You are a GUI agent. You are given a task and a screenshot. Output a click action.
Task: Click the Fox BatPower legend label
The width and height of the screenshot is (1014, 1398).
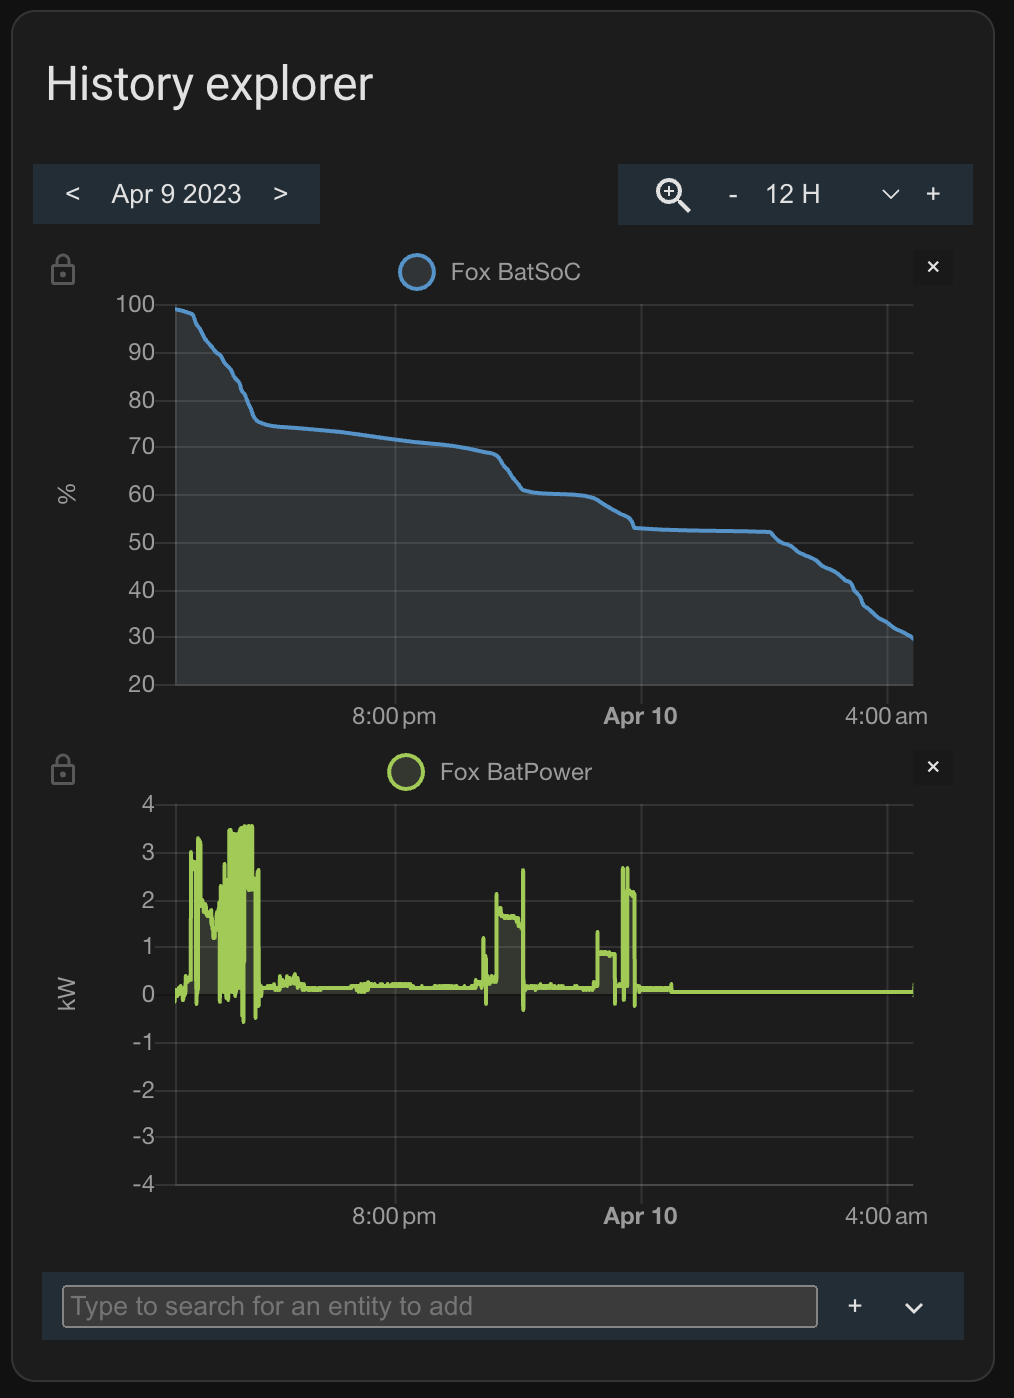(515, 772)
